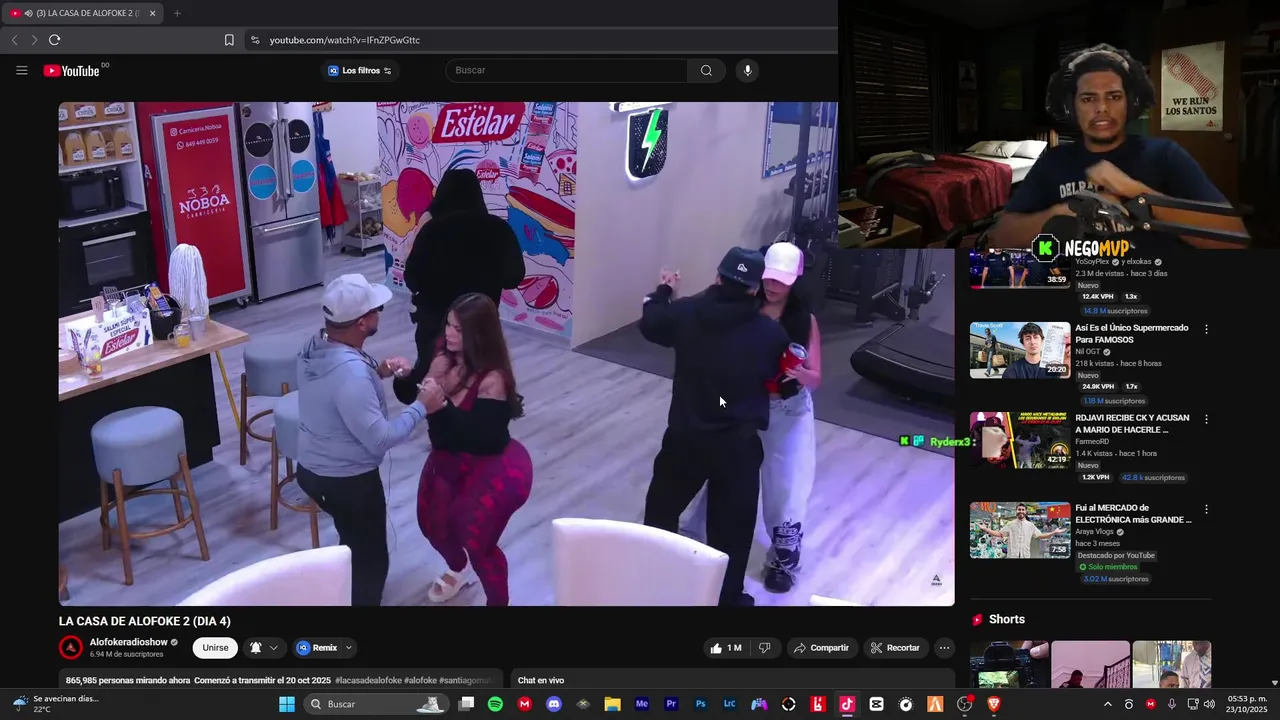Open Task View in the taskbar

tap(466, 704)
